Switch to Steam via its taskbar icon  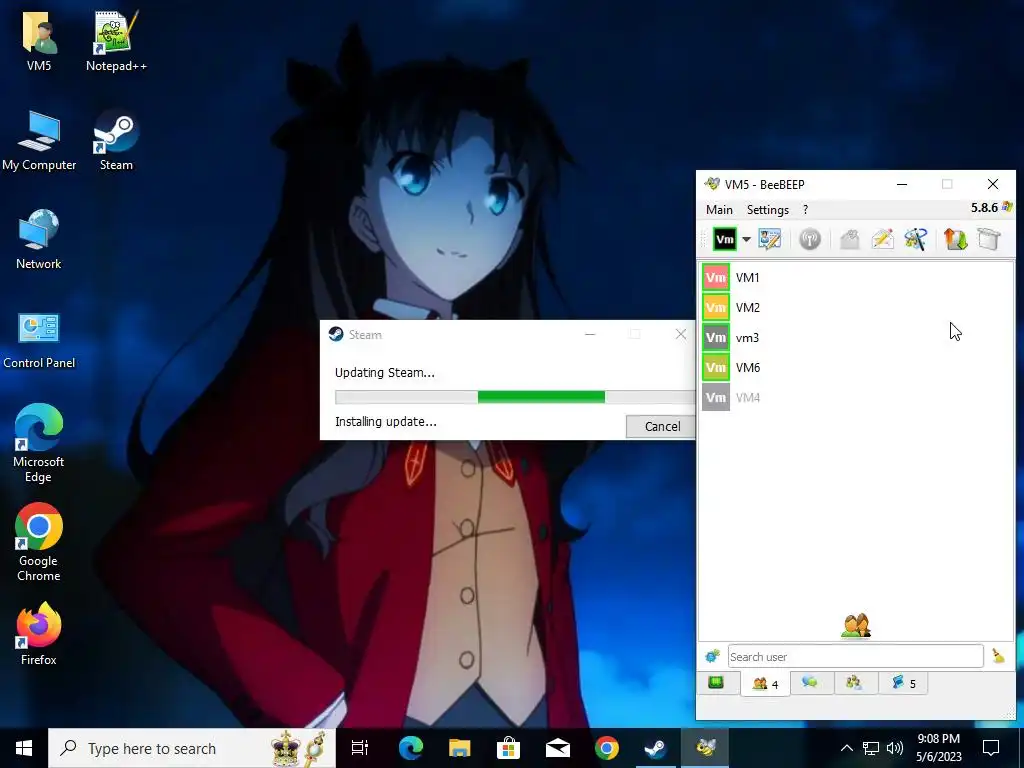click(x=656, y=748)
